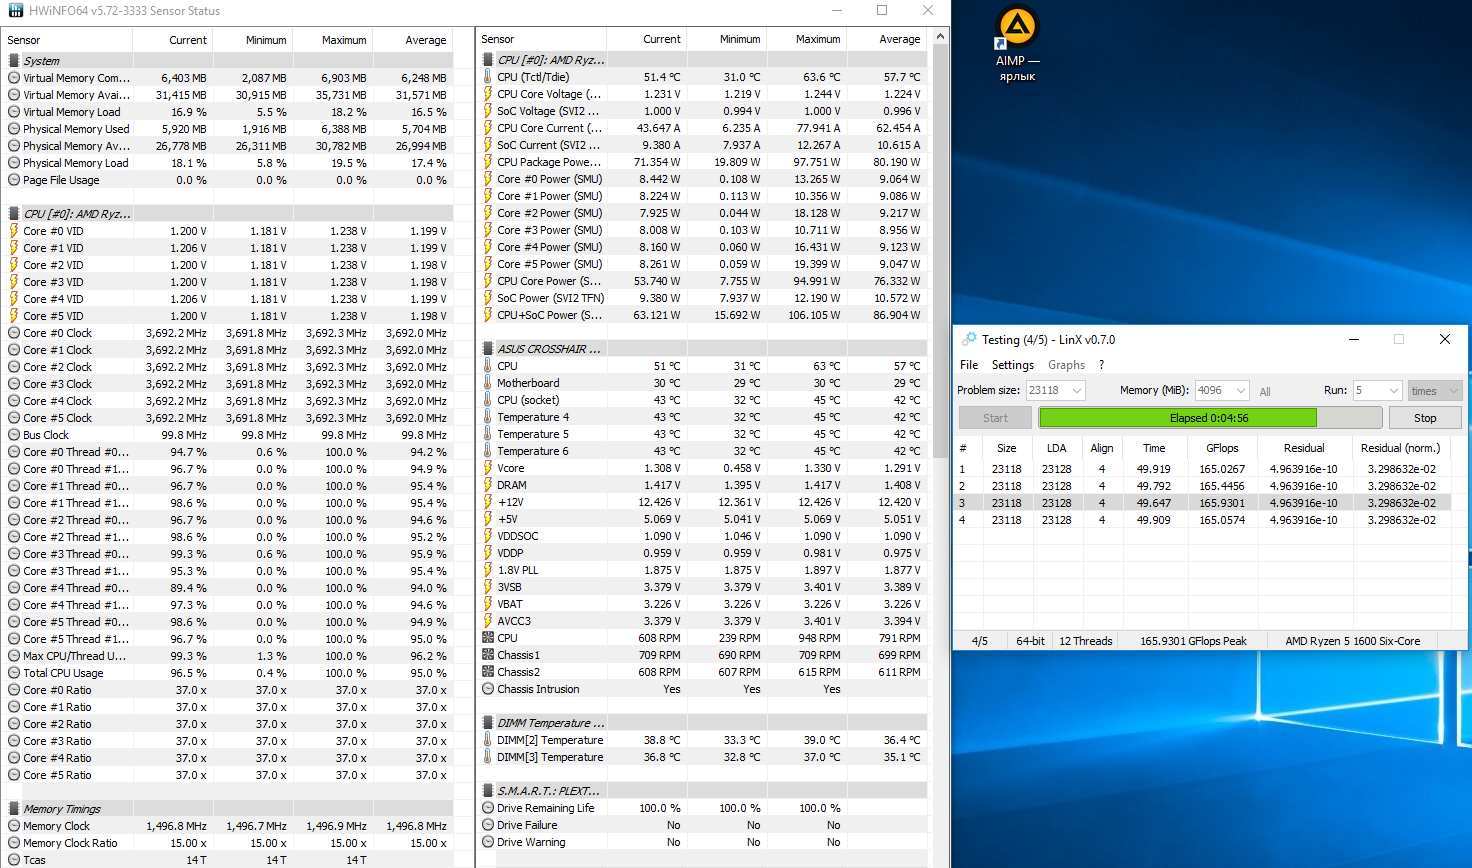The image size is (1472, 868).
Task: Click the System section header icon
Action: (14, 60)
